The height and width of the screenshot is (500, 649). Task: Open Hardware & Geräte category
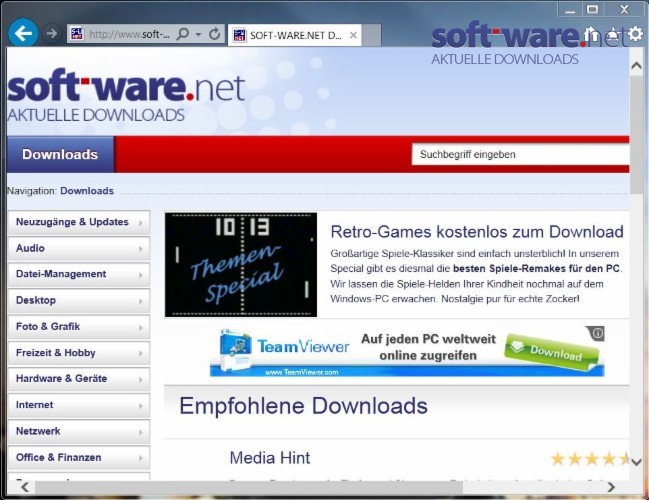click(79, 379)
